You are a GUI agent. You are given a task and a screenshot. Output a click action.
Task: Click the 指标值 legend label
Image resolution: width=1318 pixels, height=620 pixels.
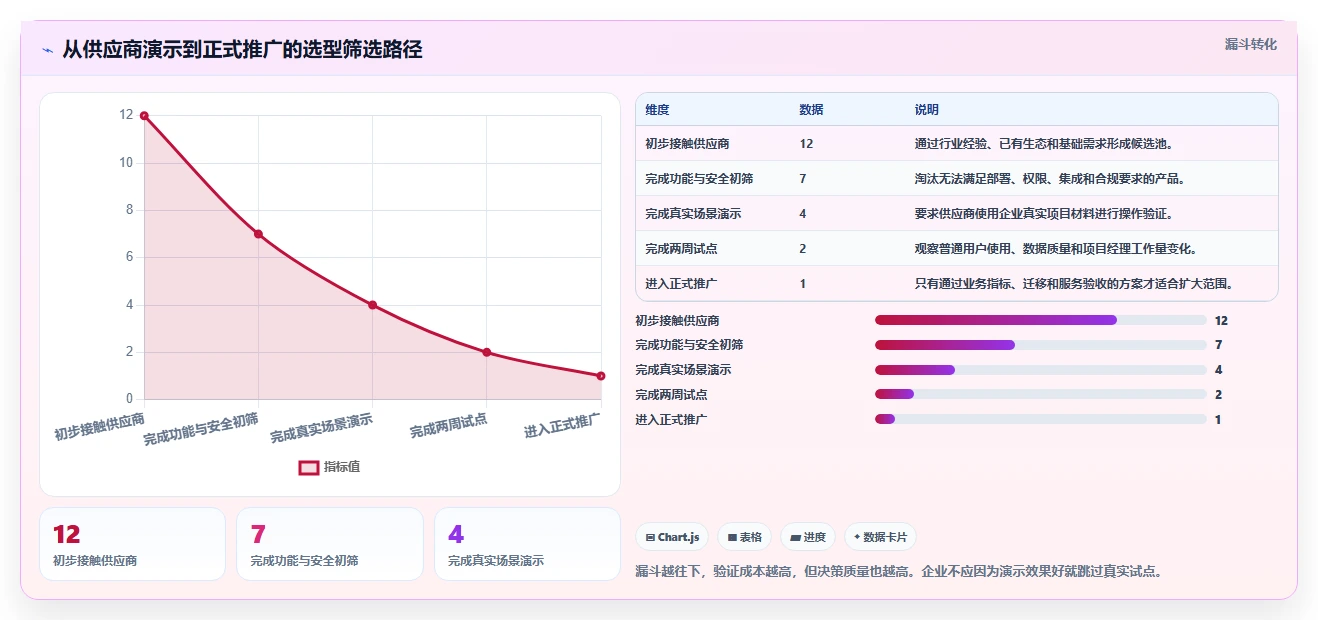click(x=342, y=467)
